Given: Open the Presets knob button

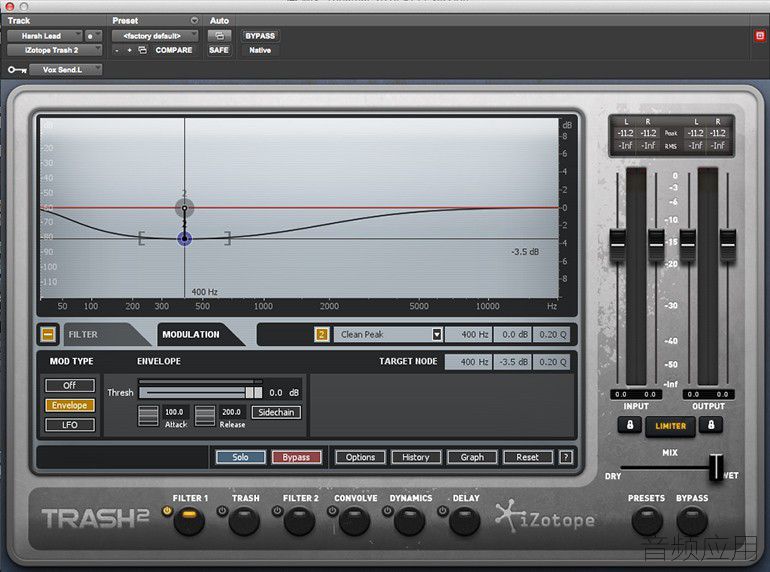Looking at the screenshot, I should point(647,521).
